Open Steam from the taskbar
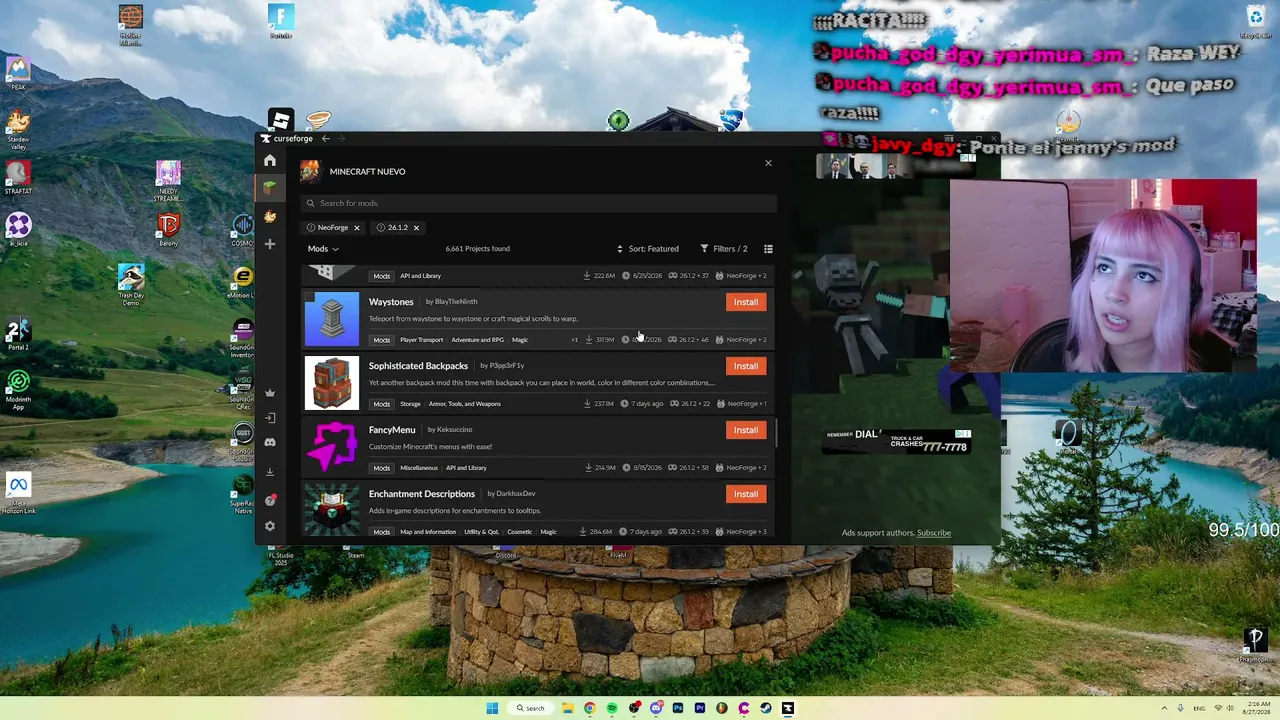 [x=766, y=708]
